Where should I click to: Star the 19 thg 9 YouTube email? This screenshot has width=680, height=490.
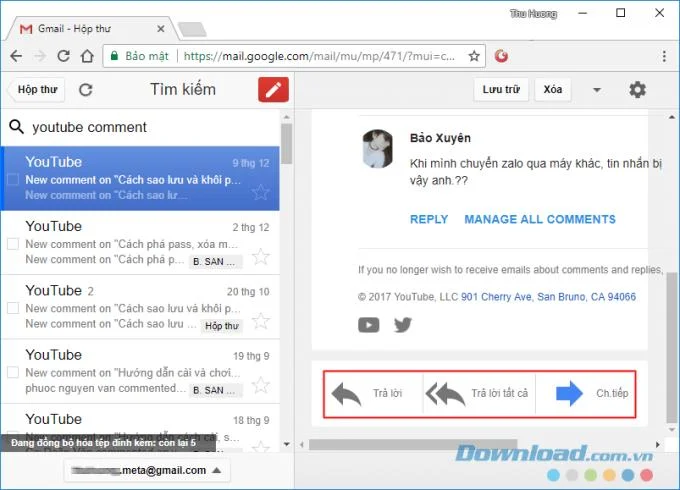261,385
